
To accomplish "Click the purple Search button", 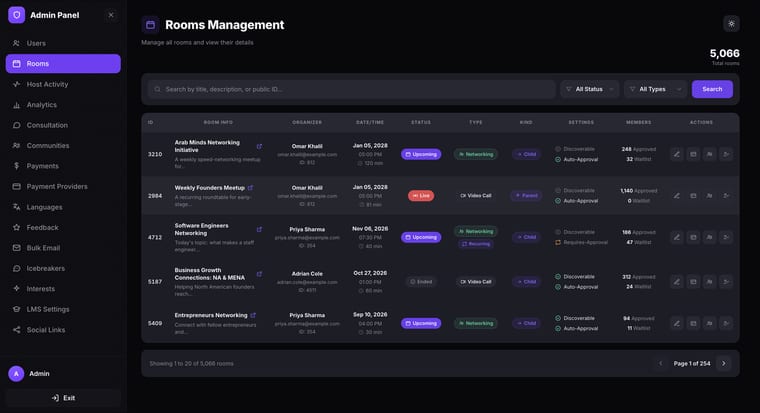I will (712, 89).
